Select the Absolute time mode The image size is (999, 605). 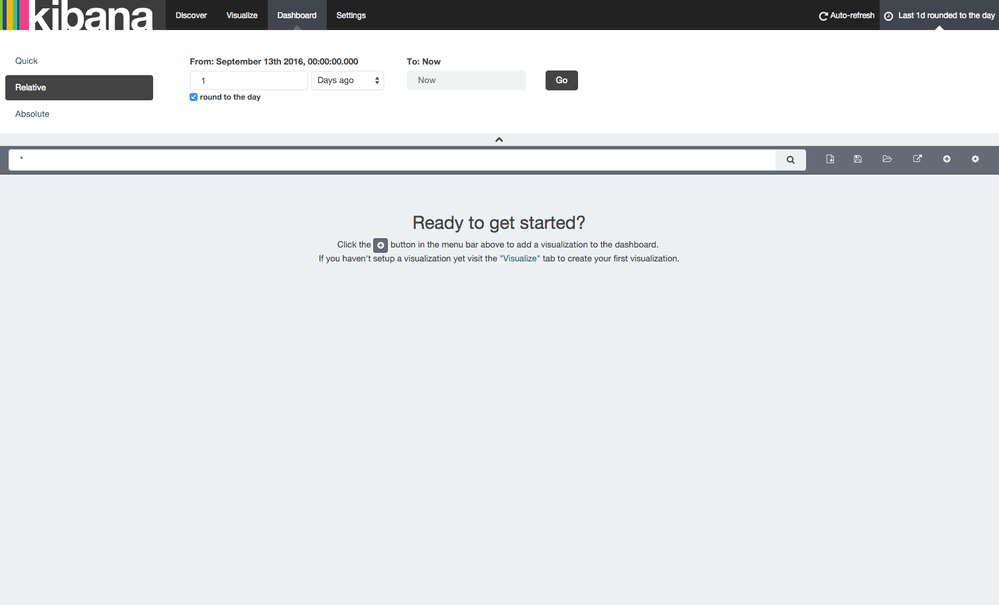[31, 113]
